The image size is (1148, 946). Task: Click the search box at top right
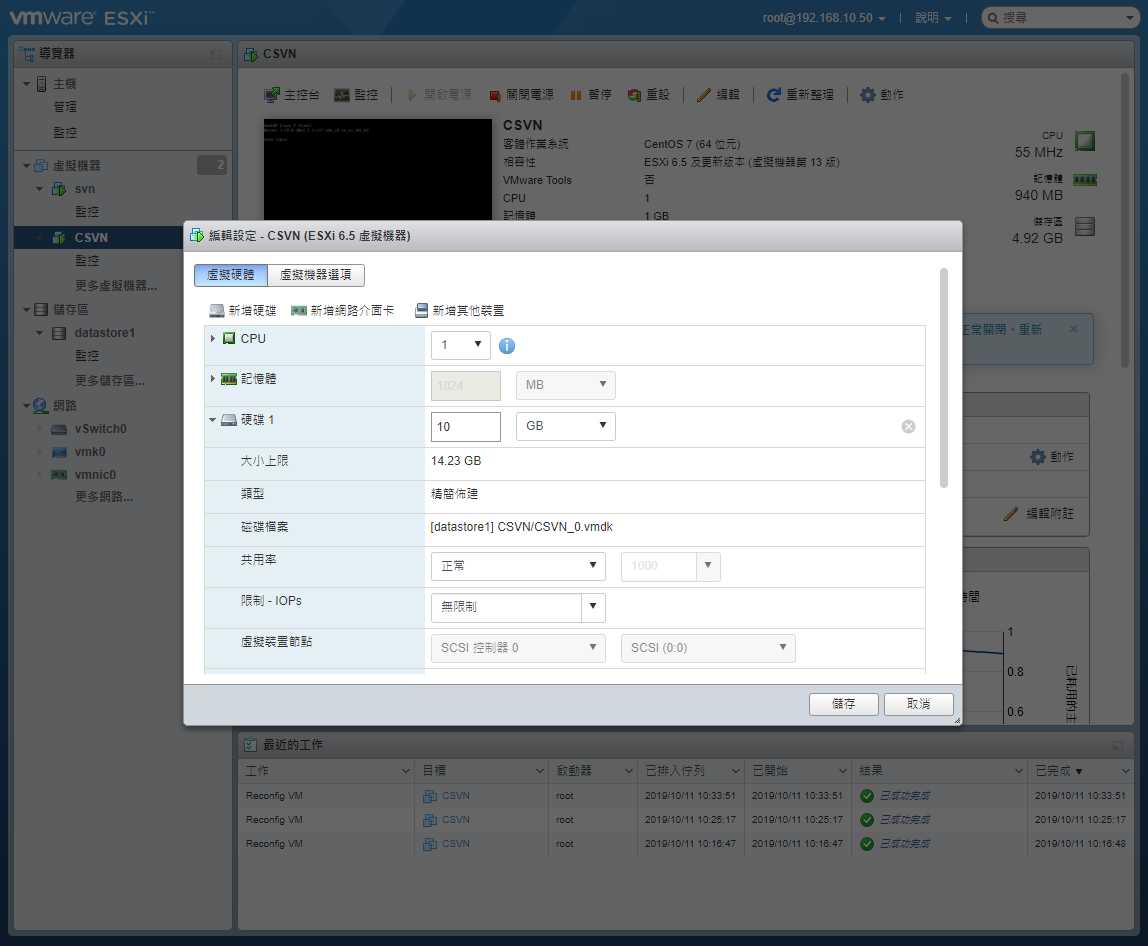pyautogui.click(x=1059, y=18)
